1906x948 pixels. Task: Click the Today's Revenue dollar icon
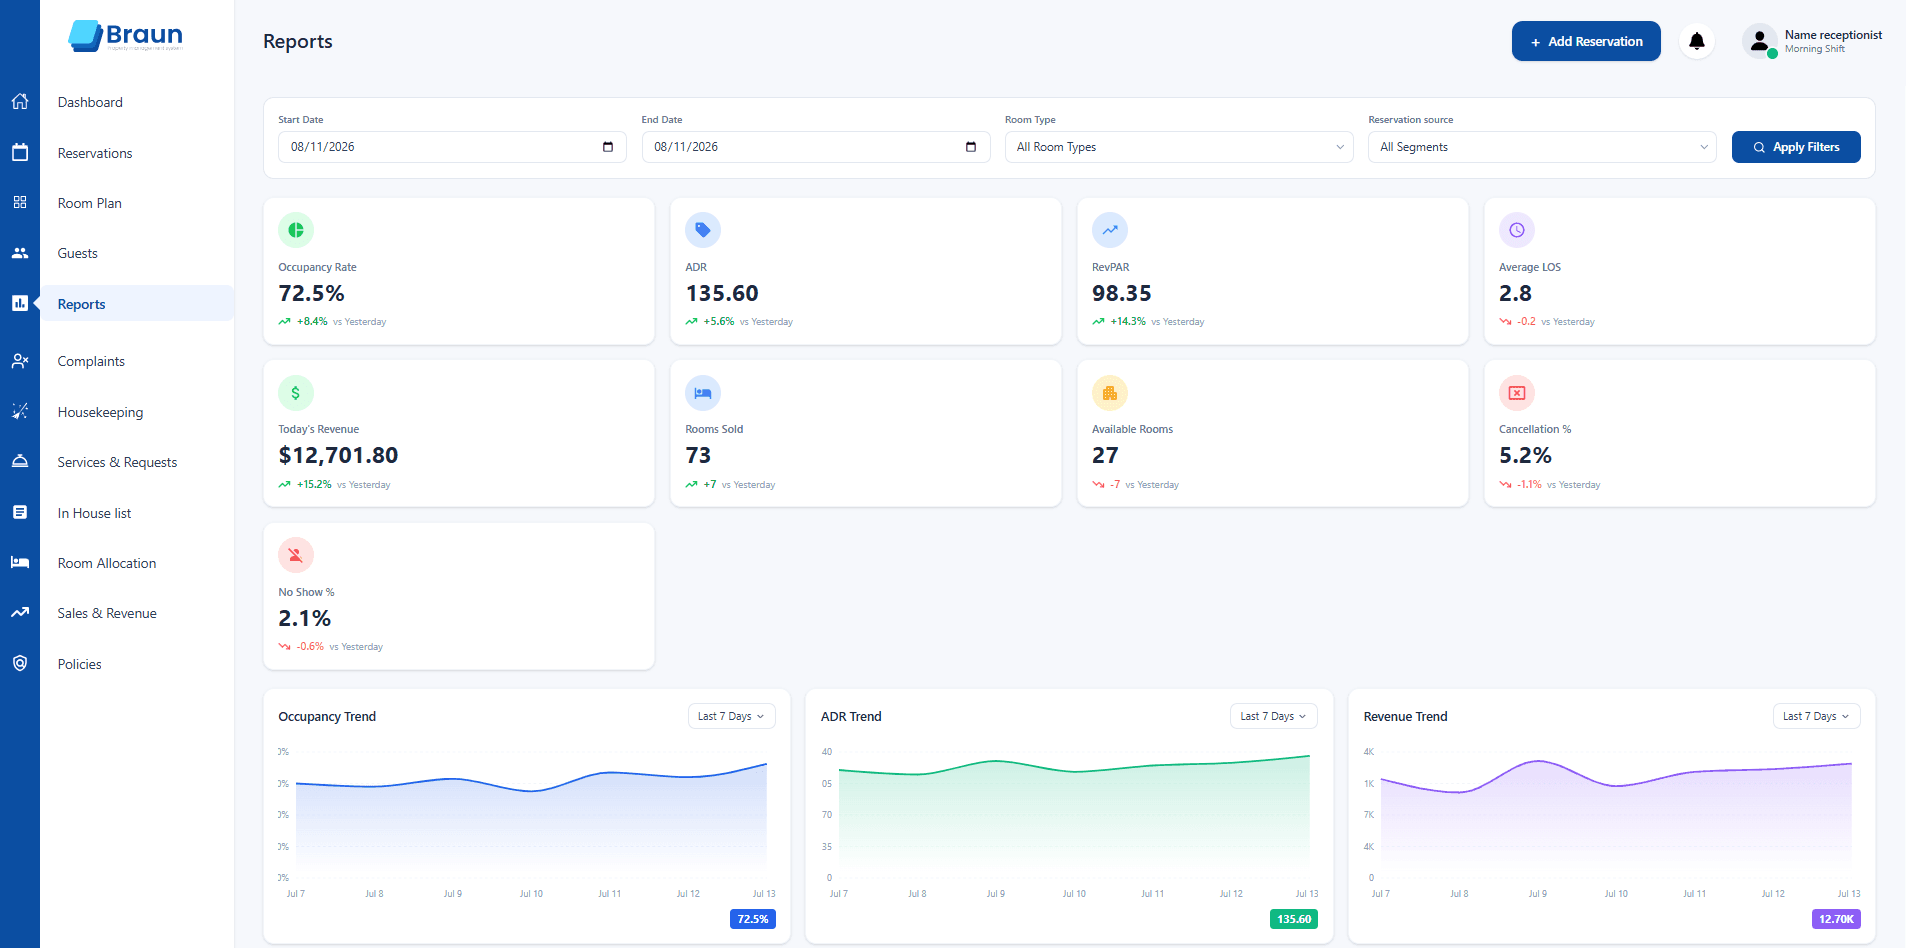pos(296,393)
